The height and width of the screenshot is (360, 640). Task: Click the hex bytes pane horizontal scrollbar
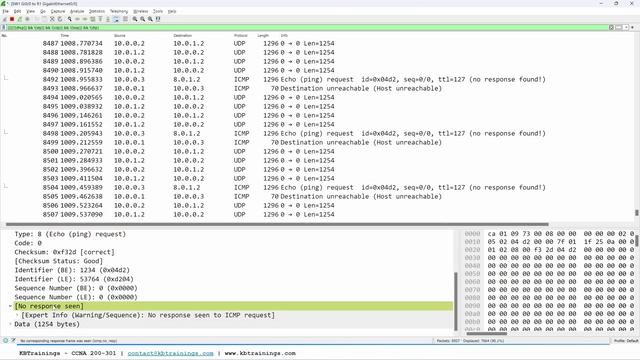tap(487, 333)
